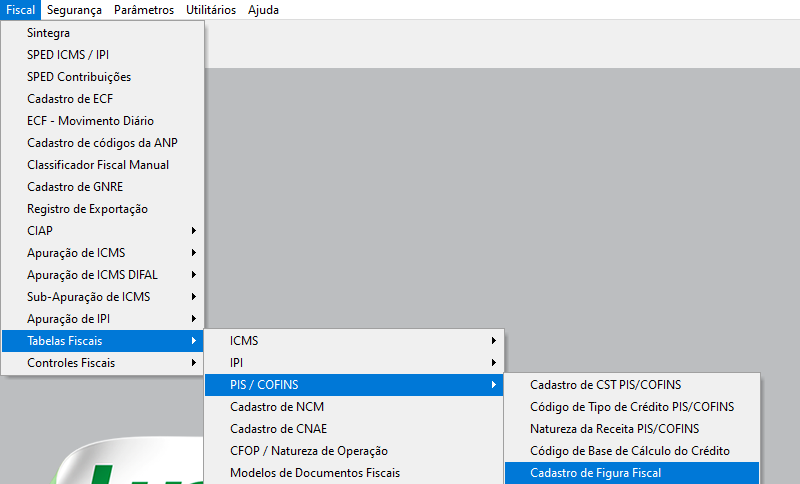Image resolution: width=800 pixels, height=484 pixels.
Task: Open Cadastro de códigos da ANP
Action: point(103,143)
